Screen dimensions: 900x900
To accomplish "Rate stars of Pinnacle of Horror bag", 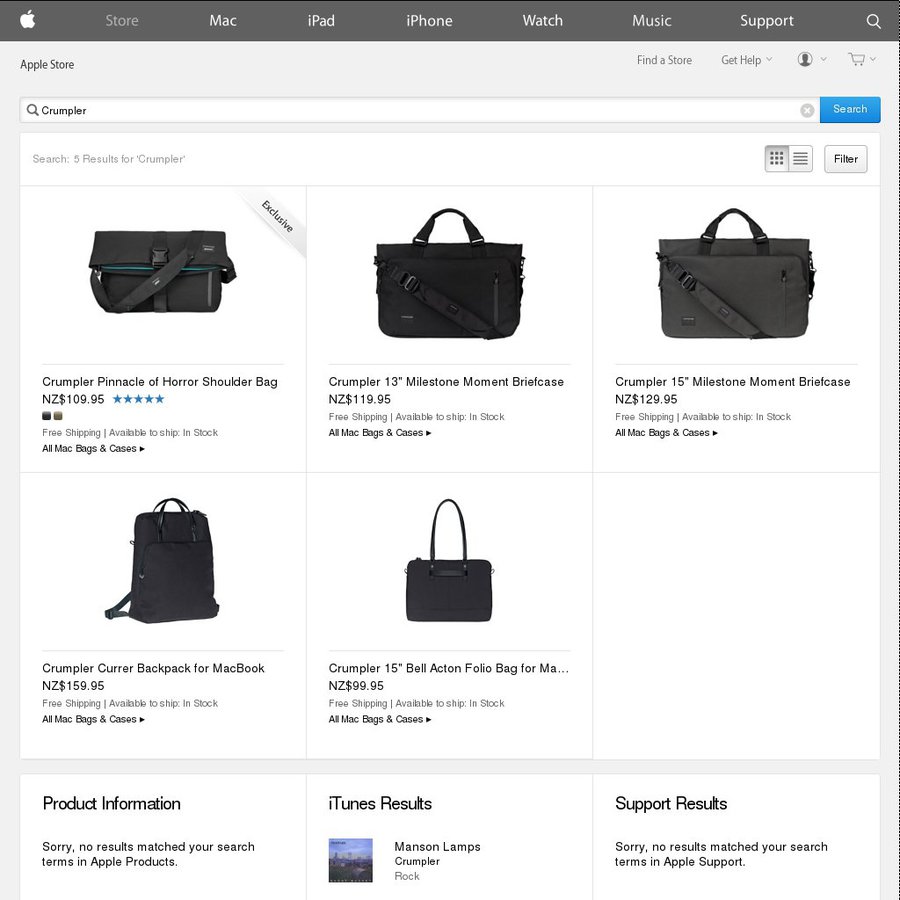I will (138, 399).
